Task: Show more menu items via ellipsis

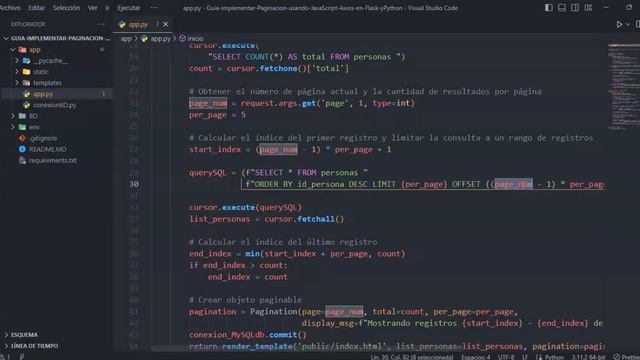Action: 154,8
